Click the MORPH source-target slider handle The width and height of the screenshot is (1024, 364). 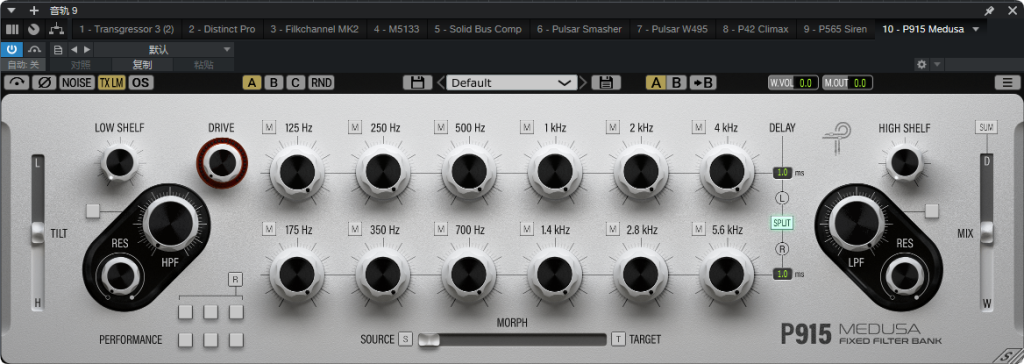429,339
